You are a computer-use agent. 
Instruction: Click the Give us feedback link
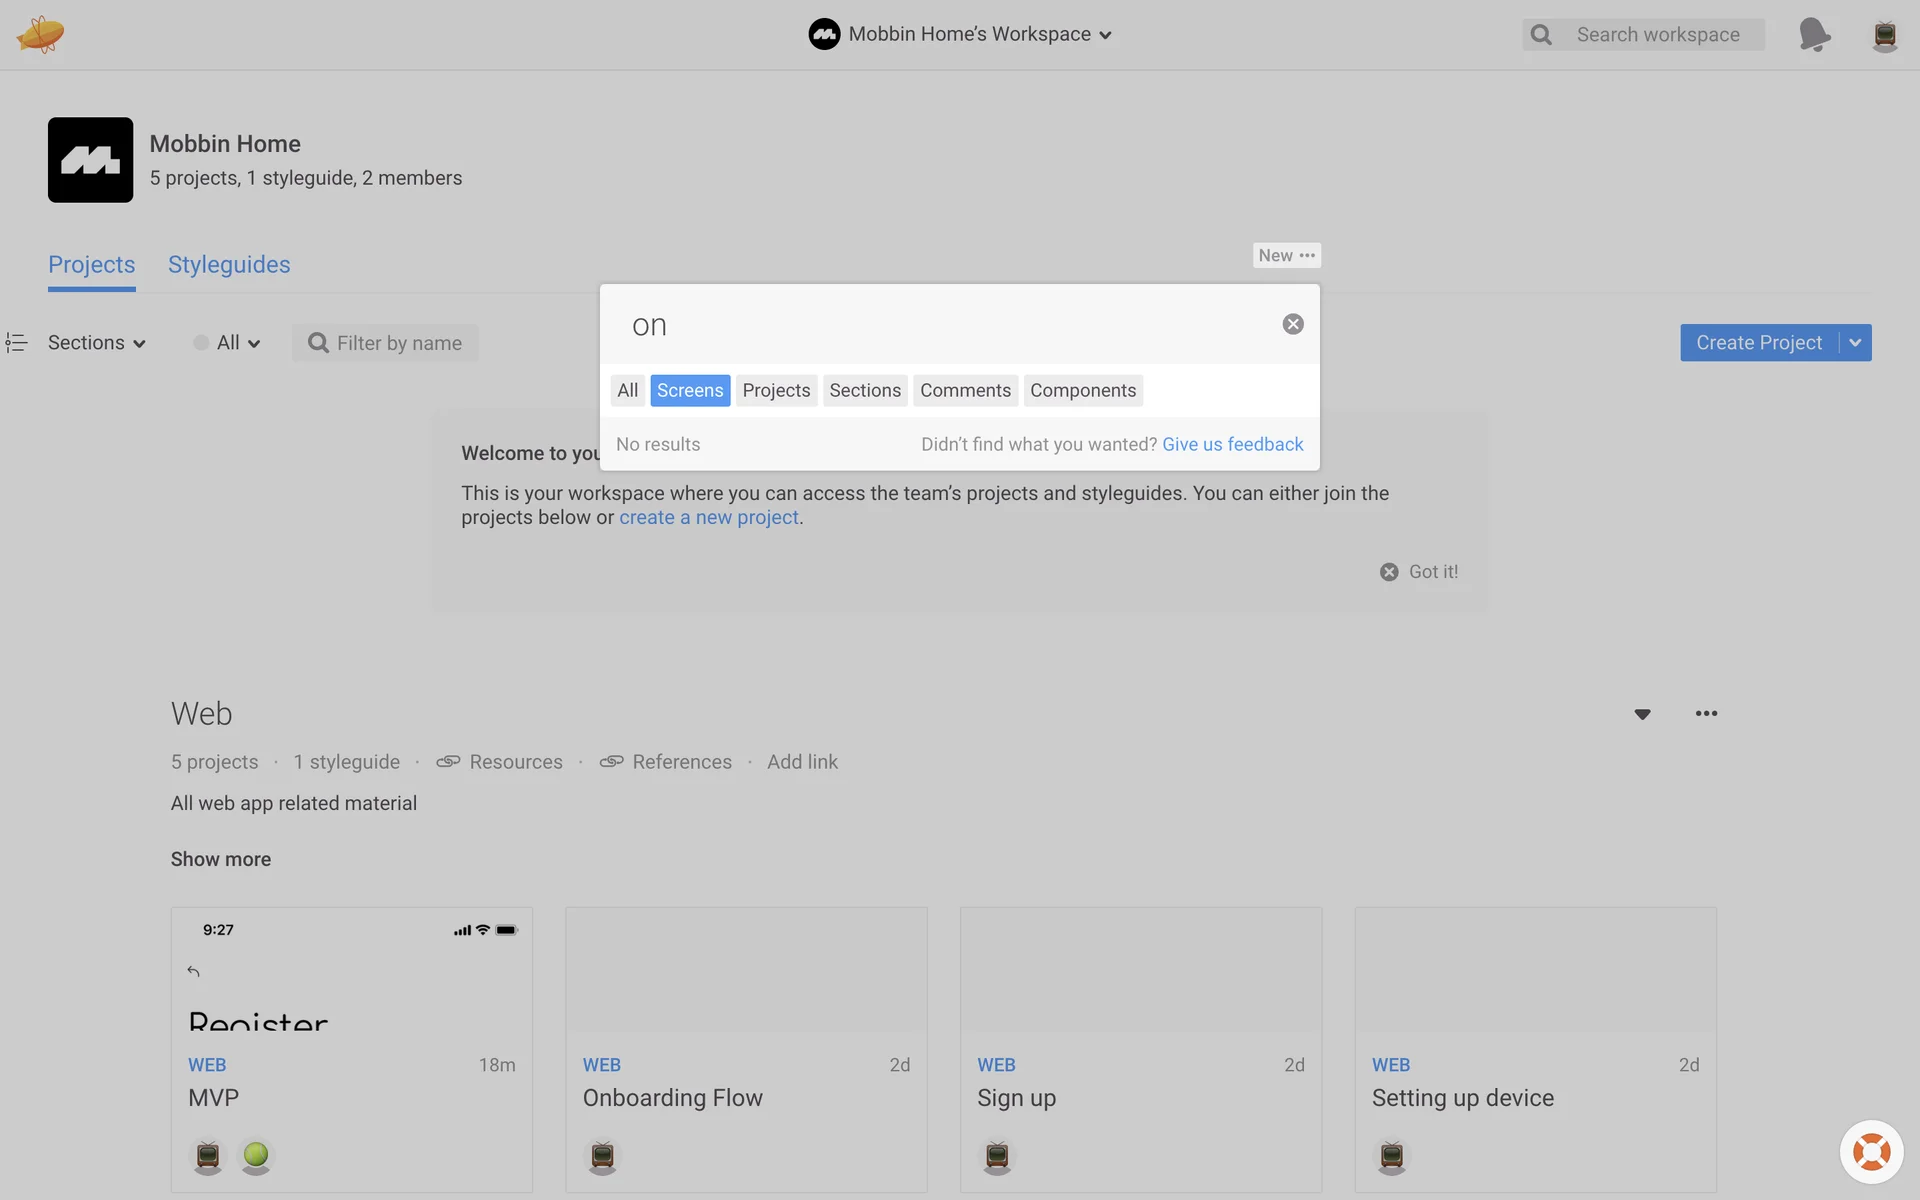click(x=1232, y=445)
